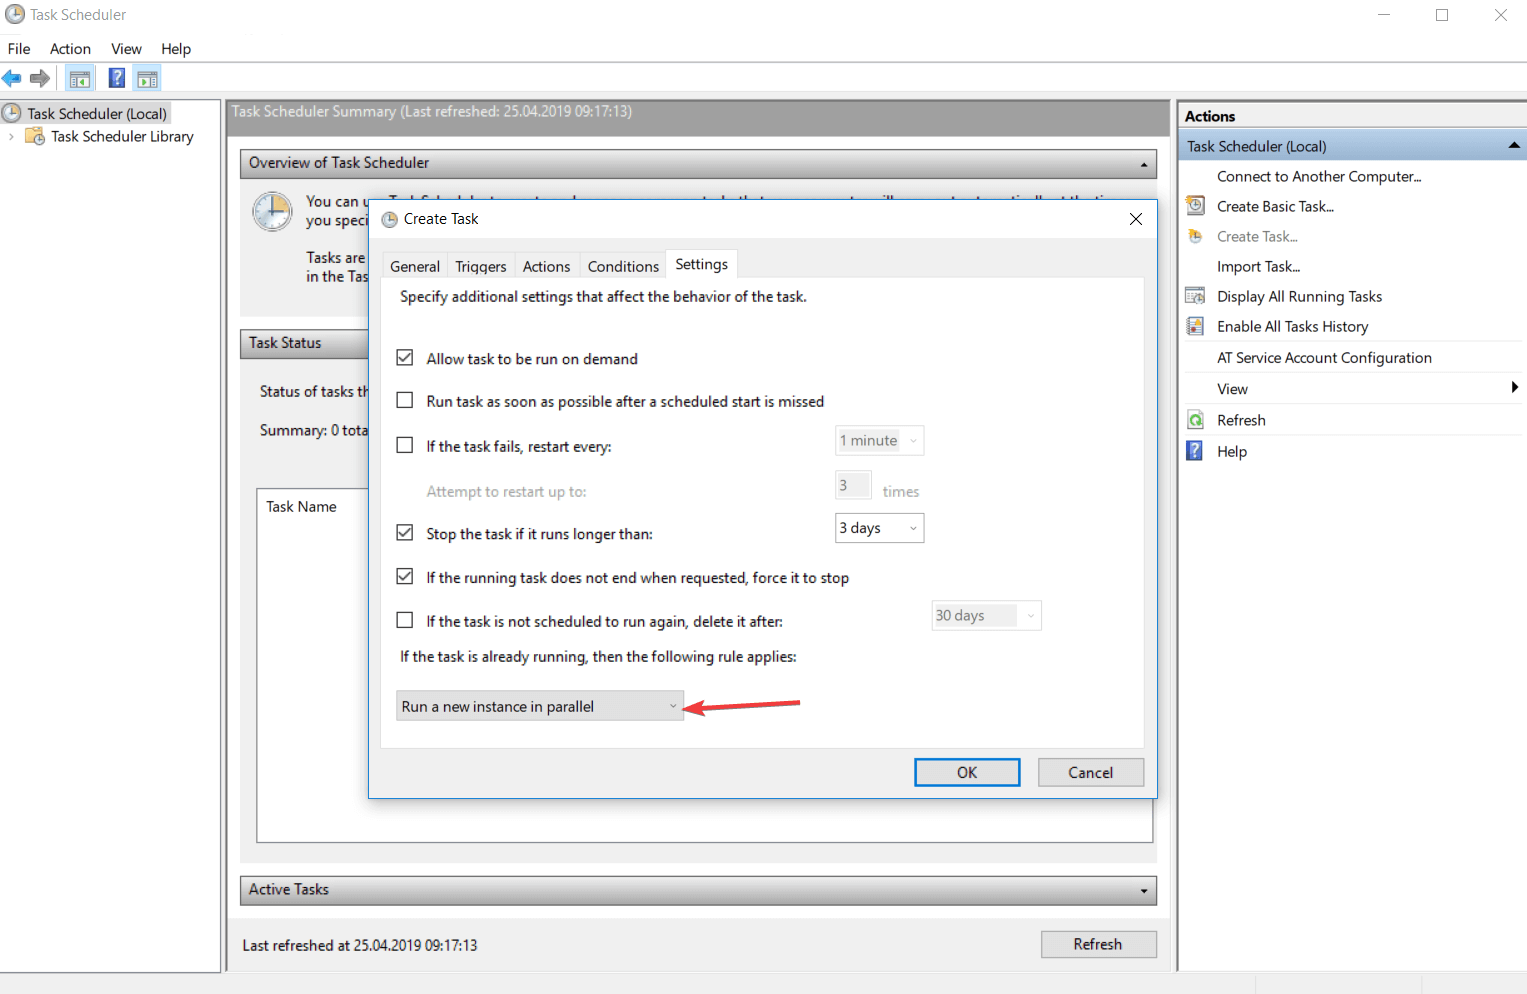Click the Create Task dialog clock icon
The image size is (1527, 994).
point(390,219)
